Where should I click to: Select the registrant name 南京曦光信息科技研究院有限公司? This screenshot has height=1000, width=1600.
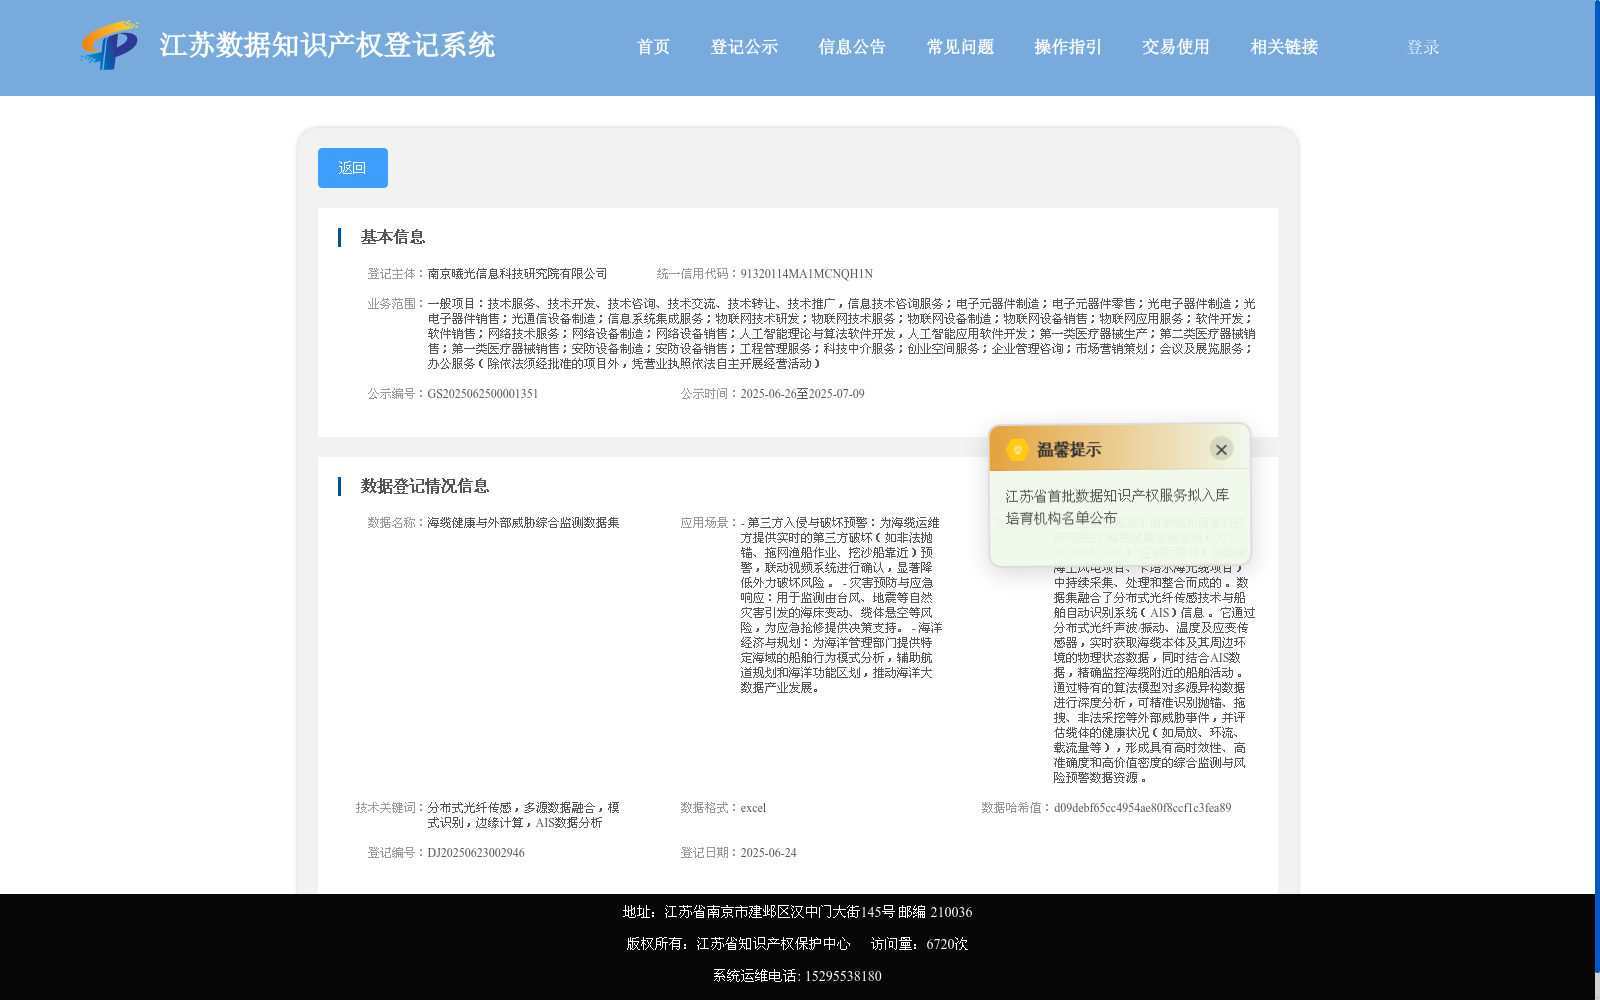tap(517, 274)
